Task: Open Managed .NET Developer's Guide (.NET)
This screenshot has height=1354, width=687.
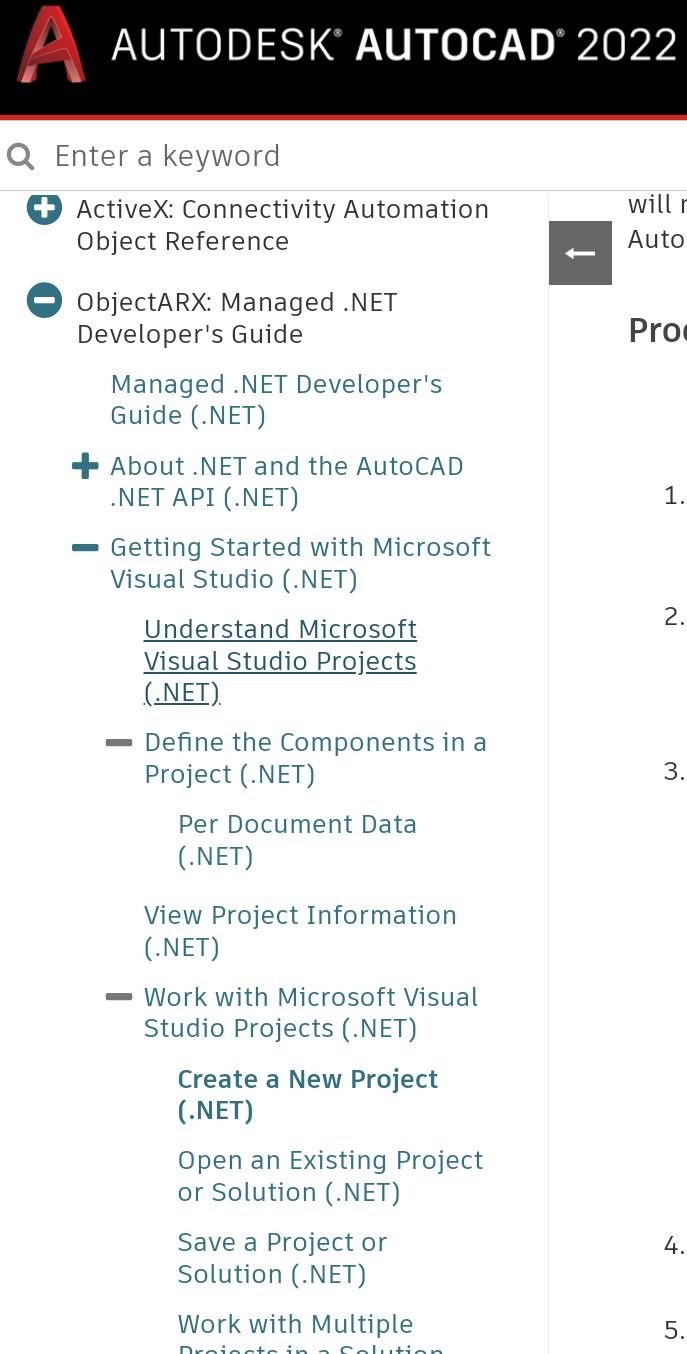Action: click(x=278, y=399)
